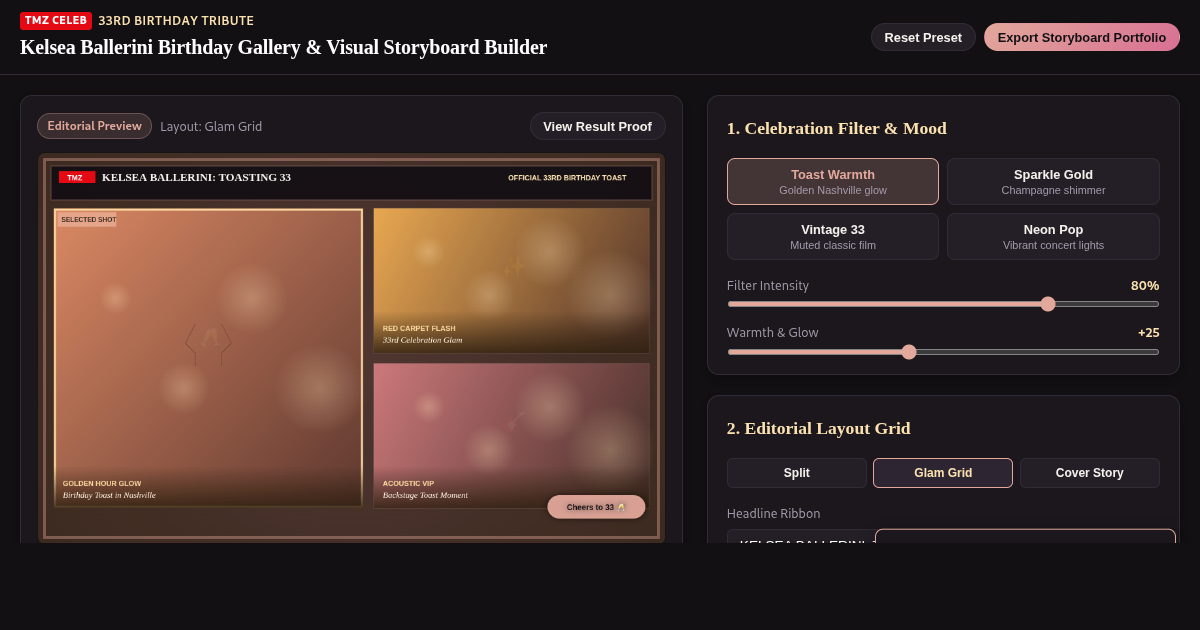Image resolution: width=1200 pixels, height=630 pixels.
Task: Click the SELECTED SHOT label tag
Action: (88, 220)
